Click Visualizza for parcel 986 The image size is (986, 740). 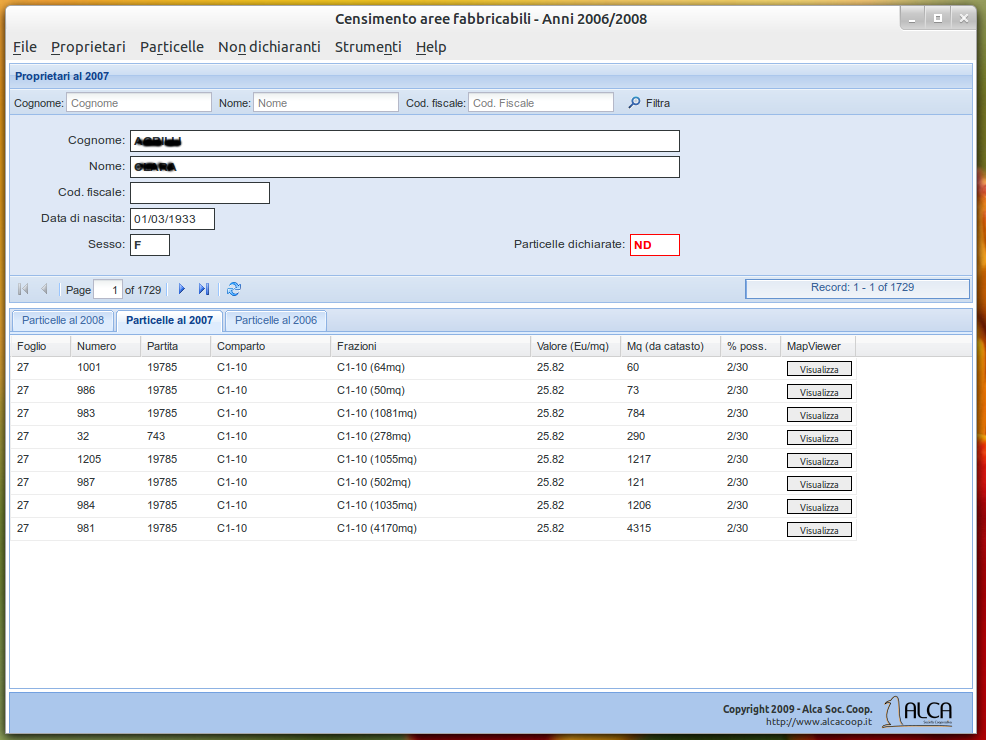819,392
